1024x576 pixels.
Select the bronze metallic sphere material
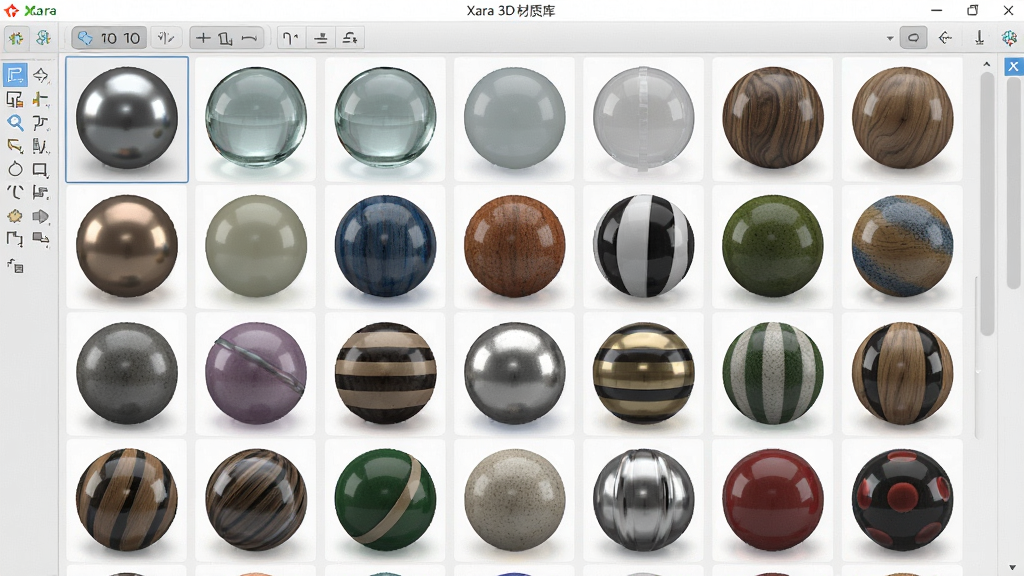click(x=127, y=246)
